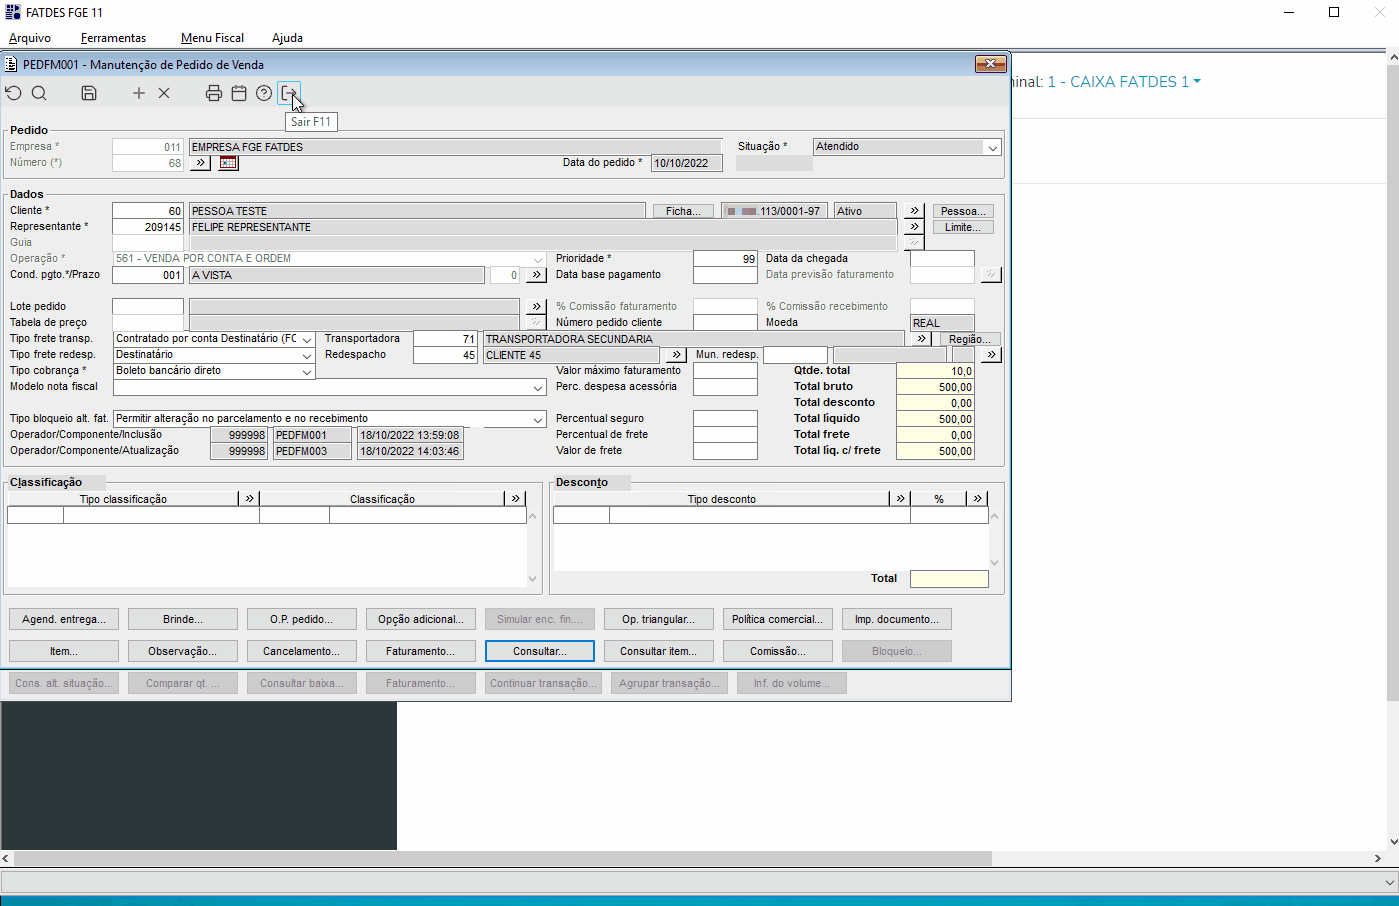Click the lookup arrow left of the Pessoa button
The width and height of the screenshot is (1399, 906).
[914, 211]
